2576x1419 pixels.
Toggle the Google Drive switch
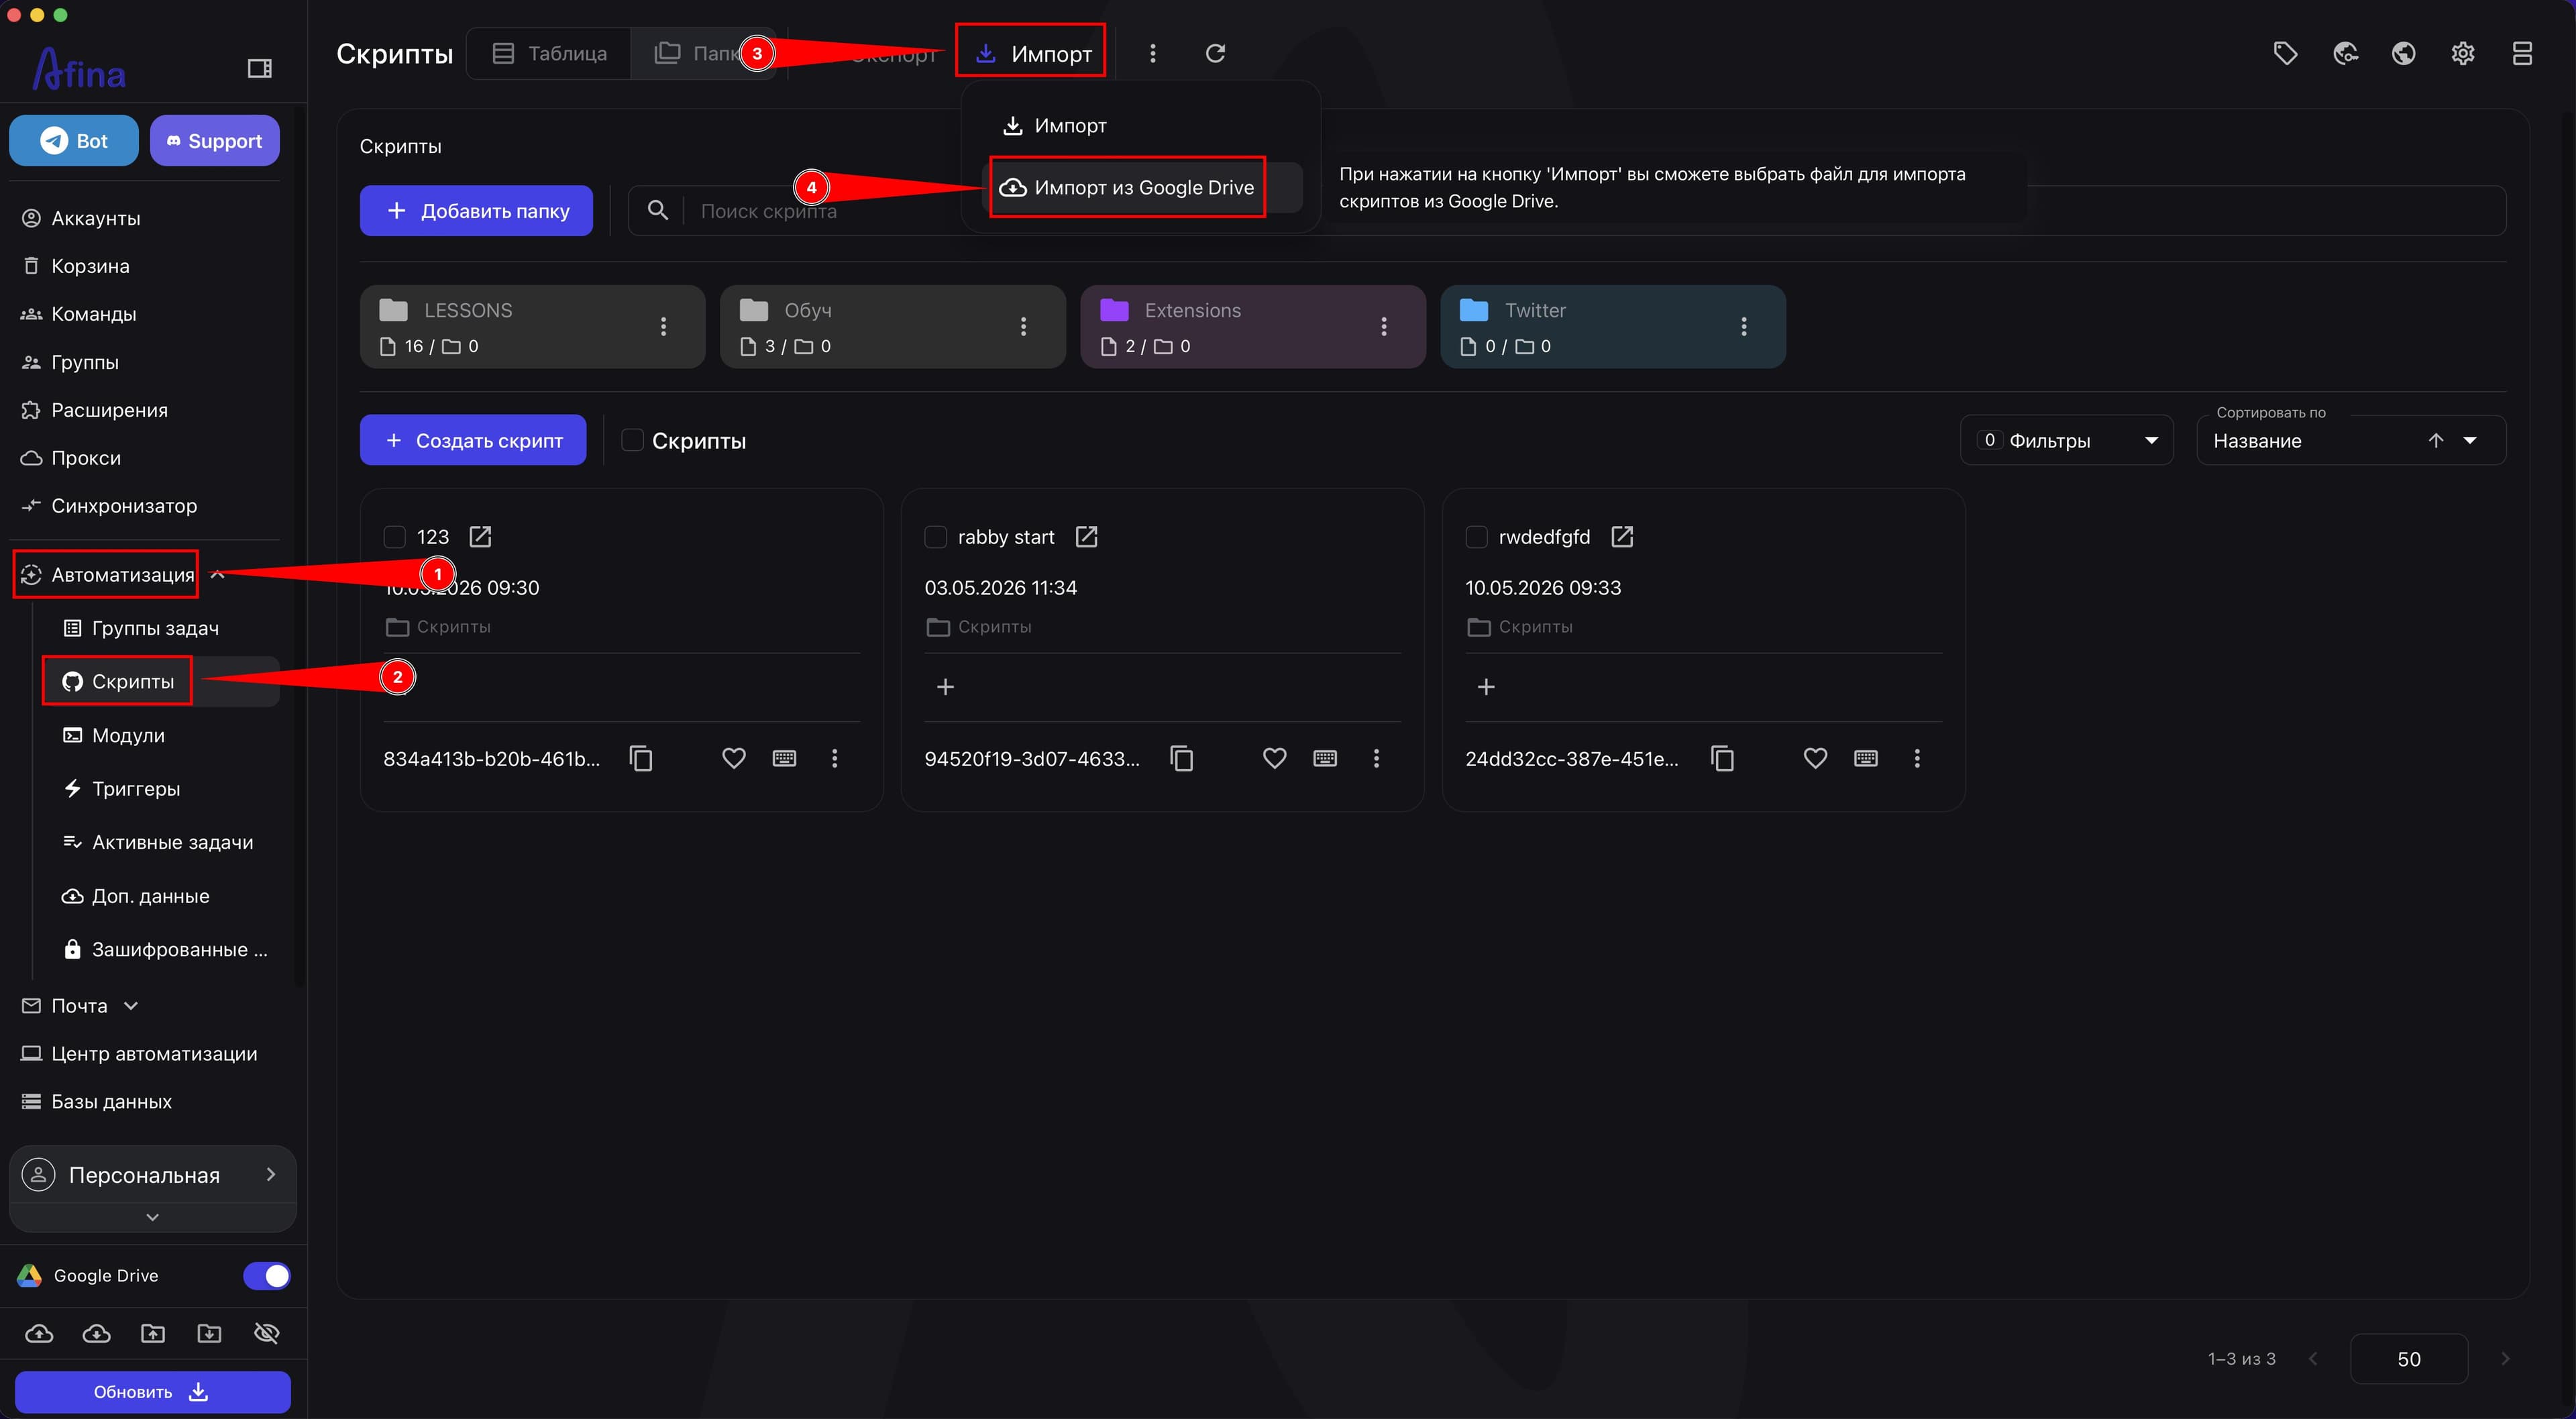coord(266,1276)
